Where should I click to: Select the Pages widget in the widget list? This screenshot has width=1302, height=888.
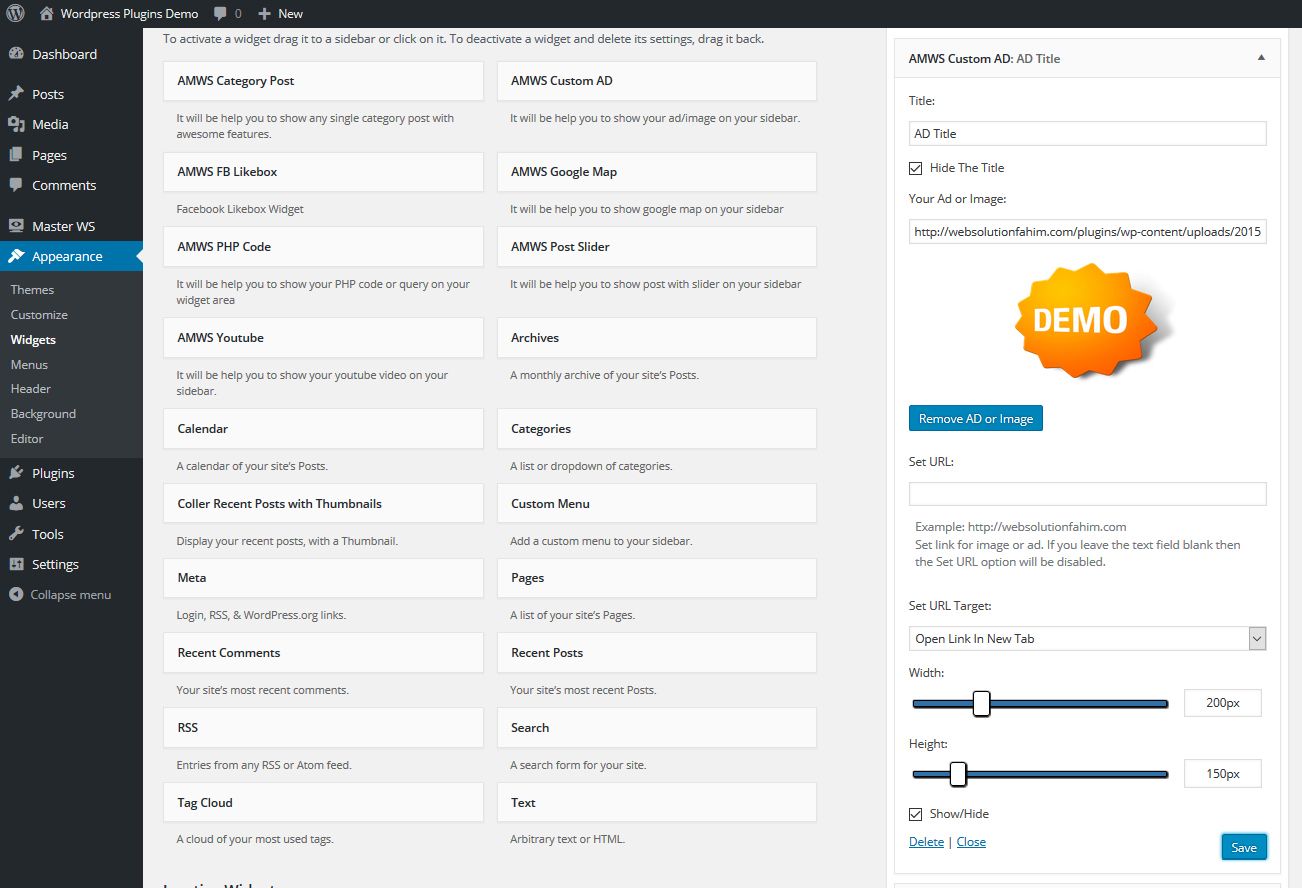(x=657, y=578)
